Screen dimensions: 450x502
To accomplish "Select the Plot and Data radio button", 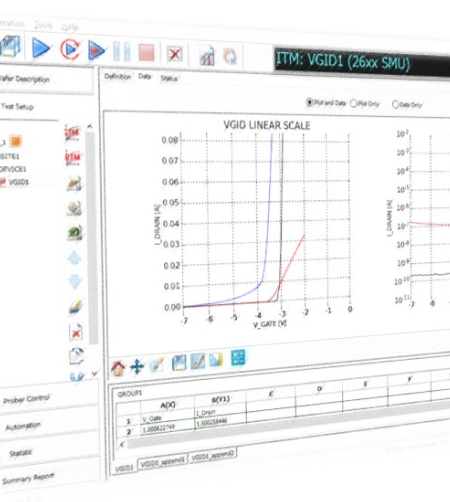I will 309,102.
